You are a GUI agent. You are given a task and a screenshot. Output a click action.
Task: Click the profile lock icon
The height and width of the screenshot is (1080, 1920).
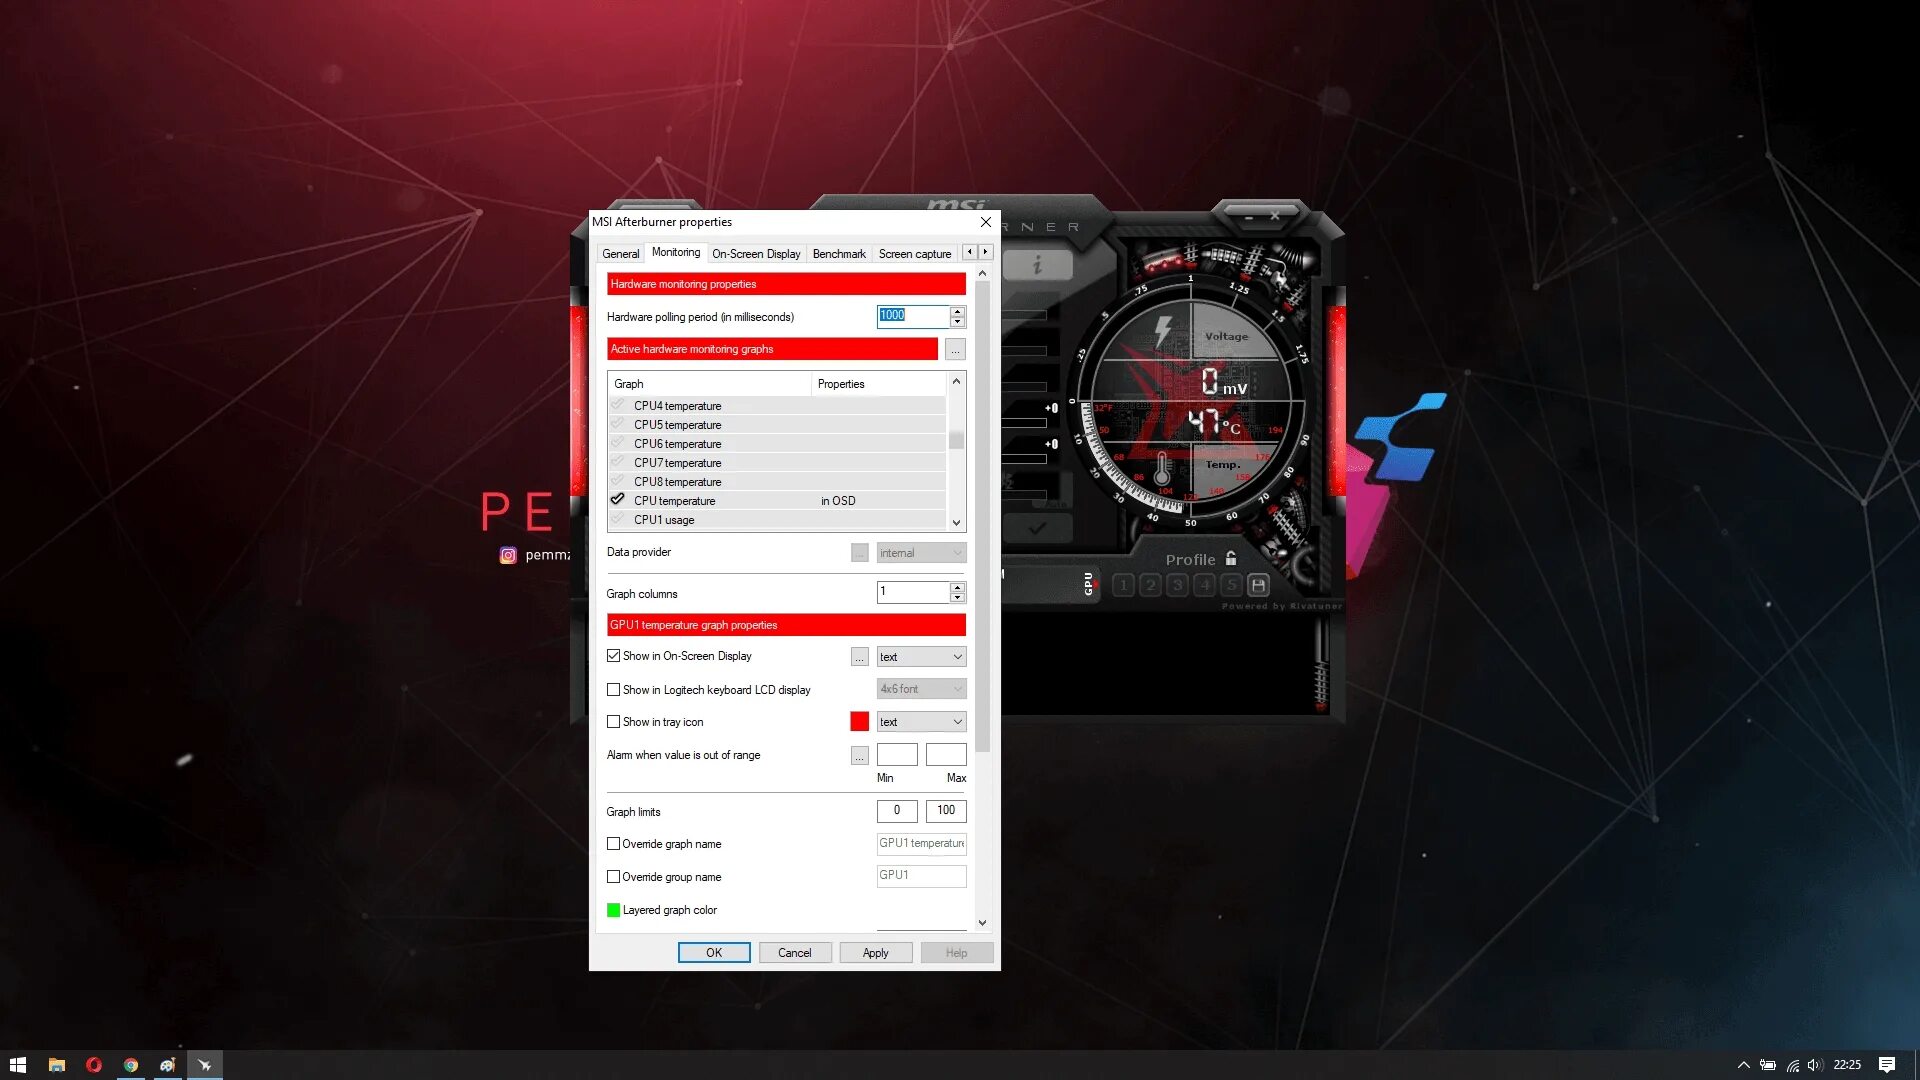pos(1231,559)
